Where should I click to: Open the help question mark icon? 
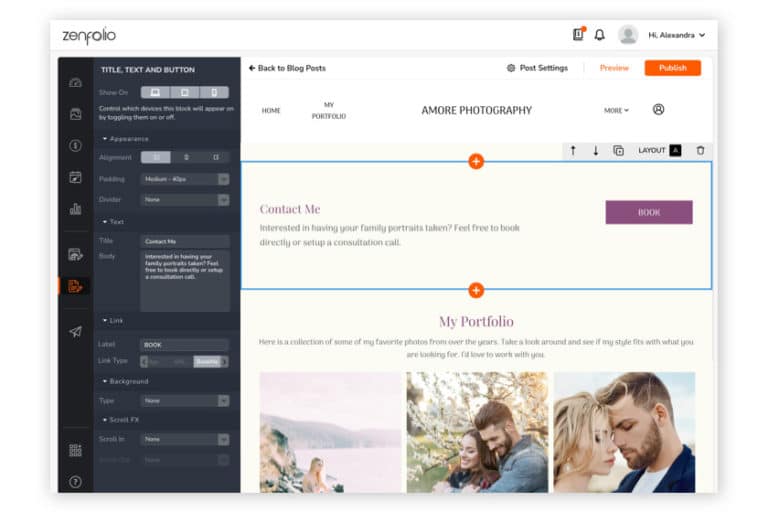(75, 482)
